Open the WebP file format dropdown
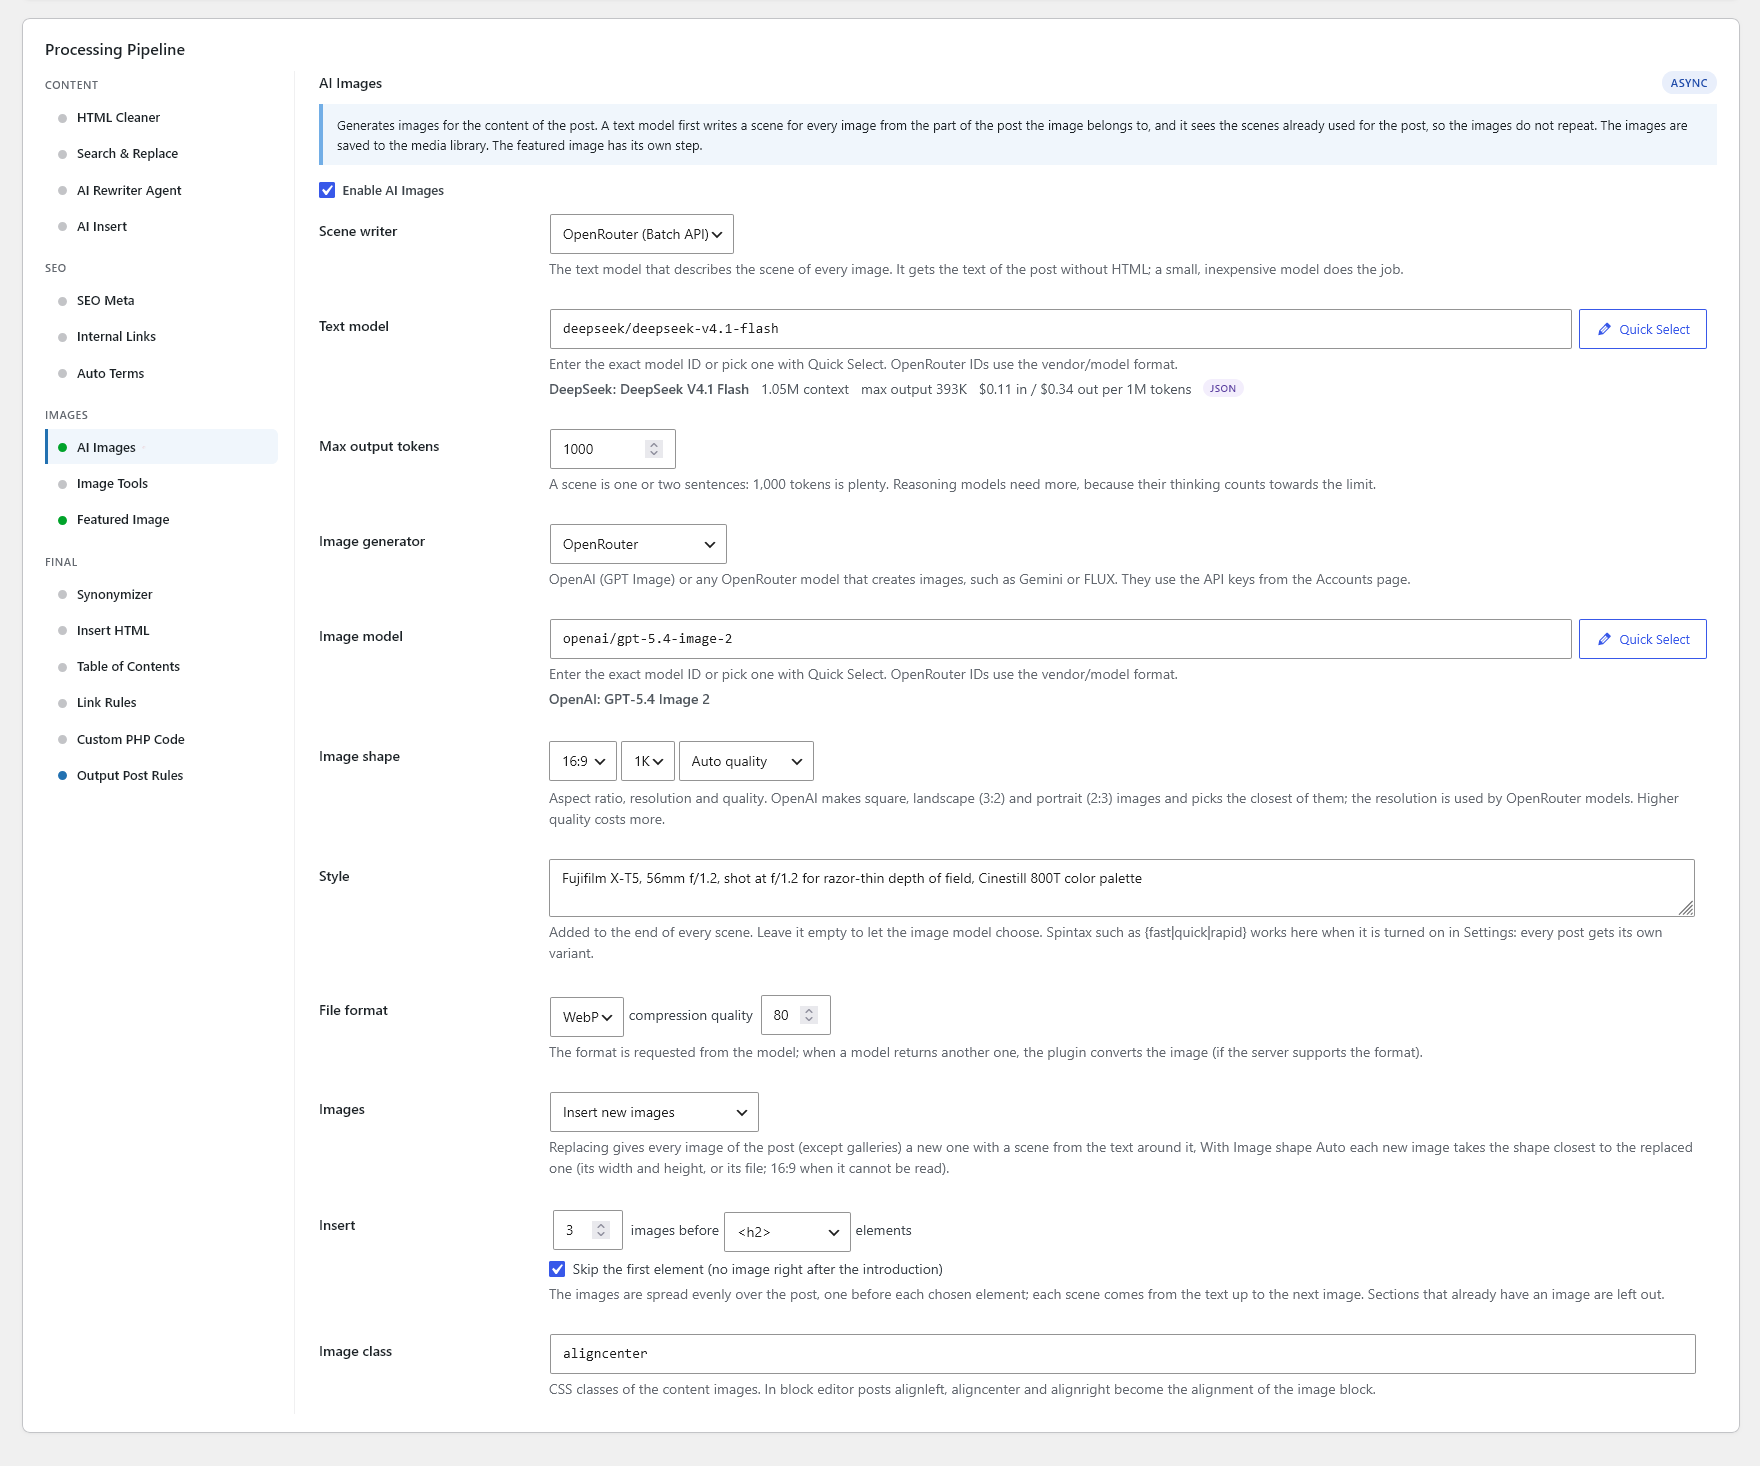 [x=587, y=1017]
